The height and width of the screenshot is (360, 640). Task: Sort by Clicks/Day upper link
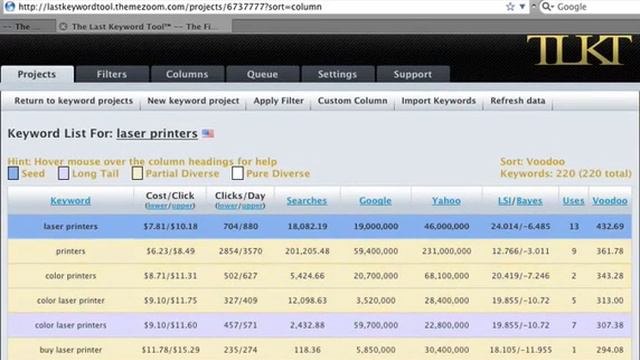(x=252, y=206)
